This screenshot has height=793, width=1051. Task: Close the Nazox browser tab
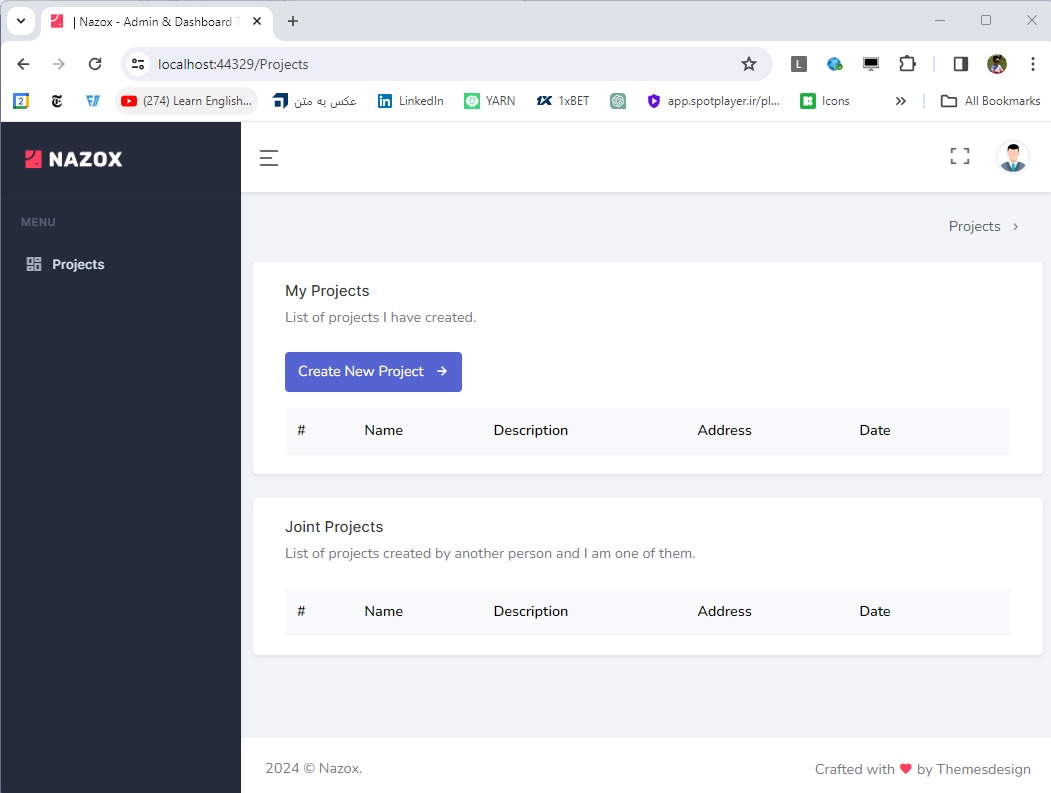[257, 21]
